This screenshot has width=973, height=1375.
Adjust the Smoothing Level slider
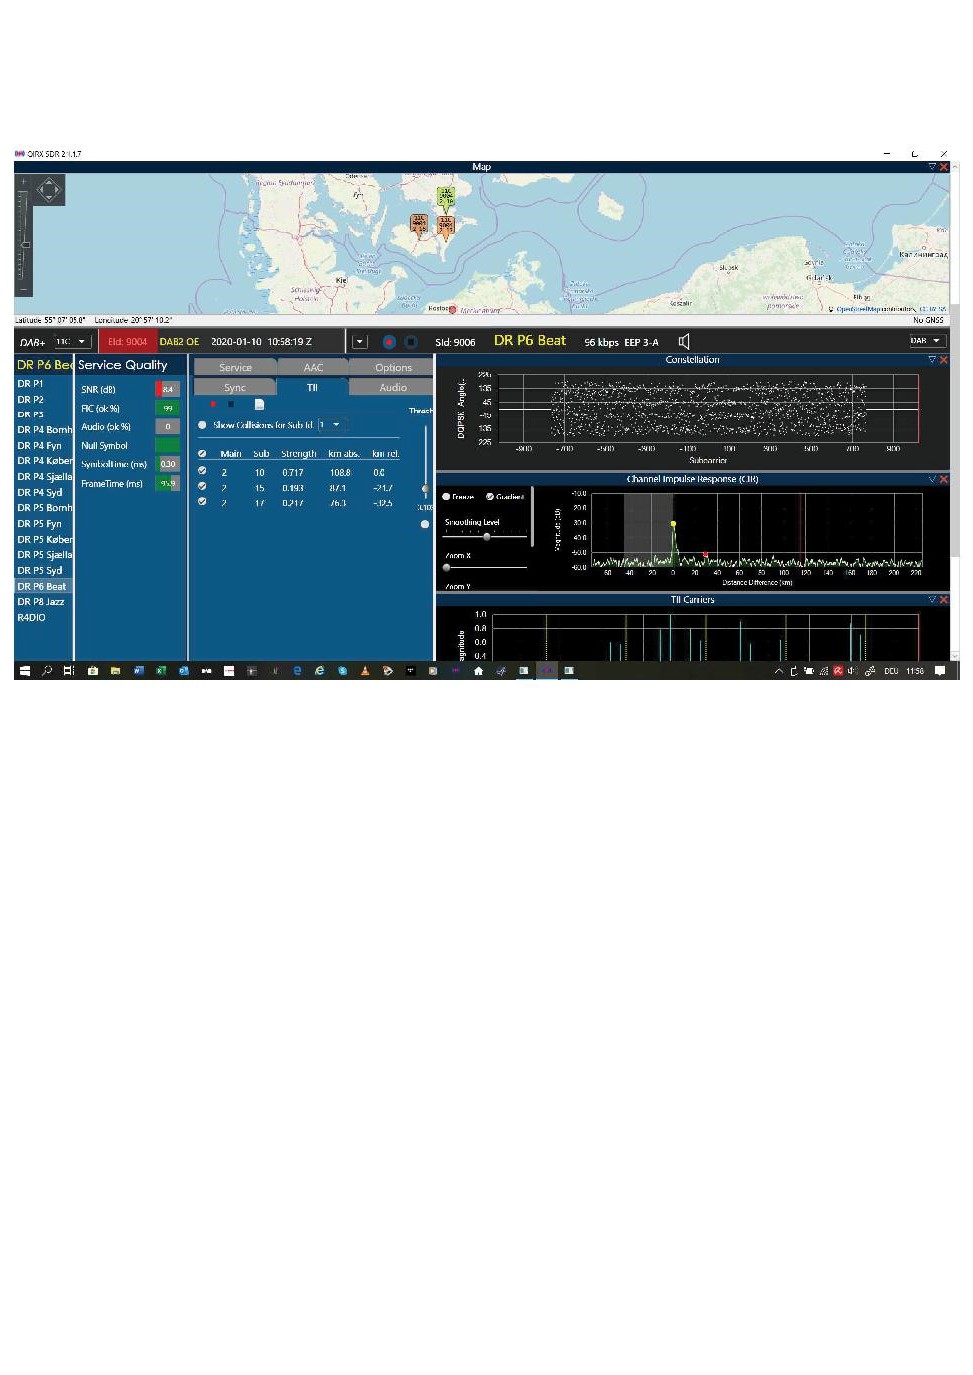pos(487,537)
